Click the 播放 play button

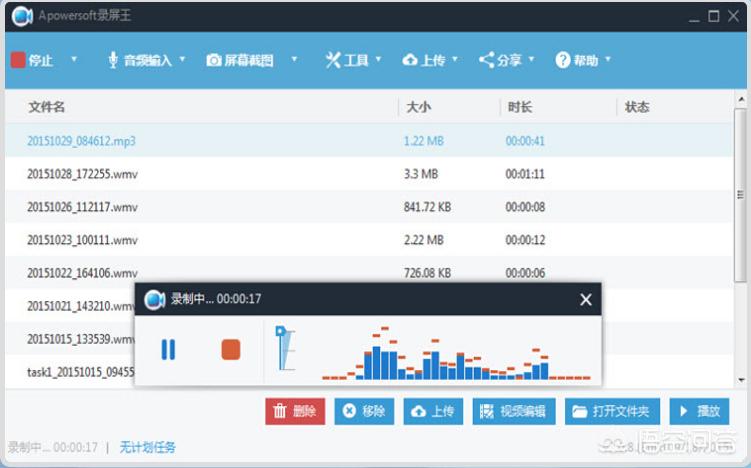(698, 411)
